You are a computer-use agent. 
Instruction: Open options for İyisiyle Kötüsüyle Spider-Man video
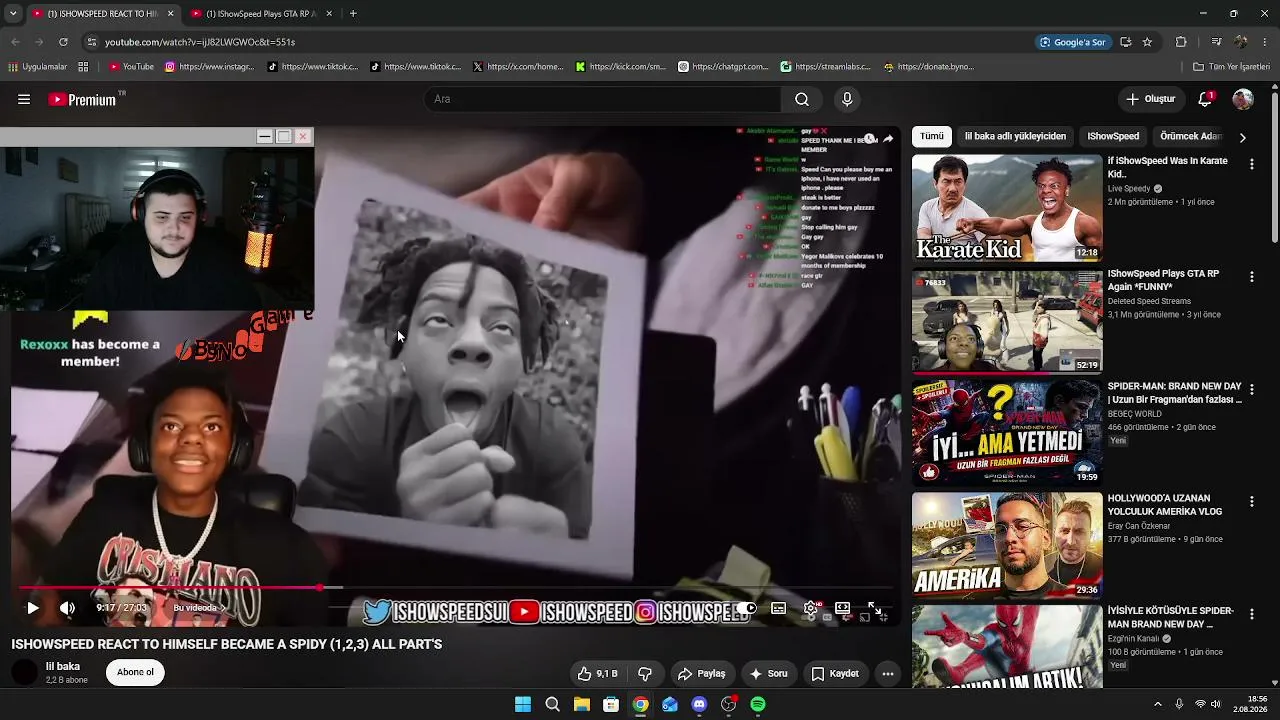(1251, 614)
